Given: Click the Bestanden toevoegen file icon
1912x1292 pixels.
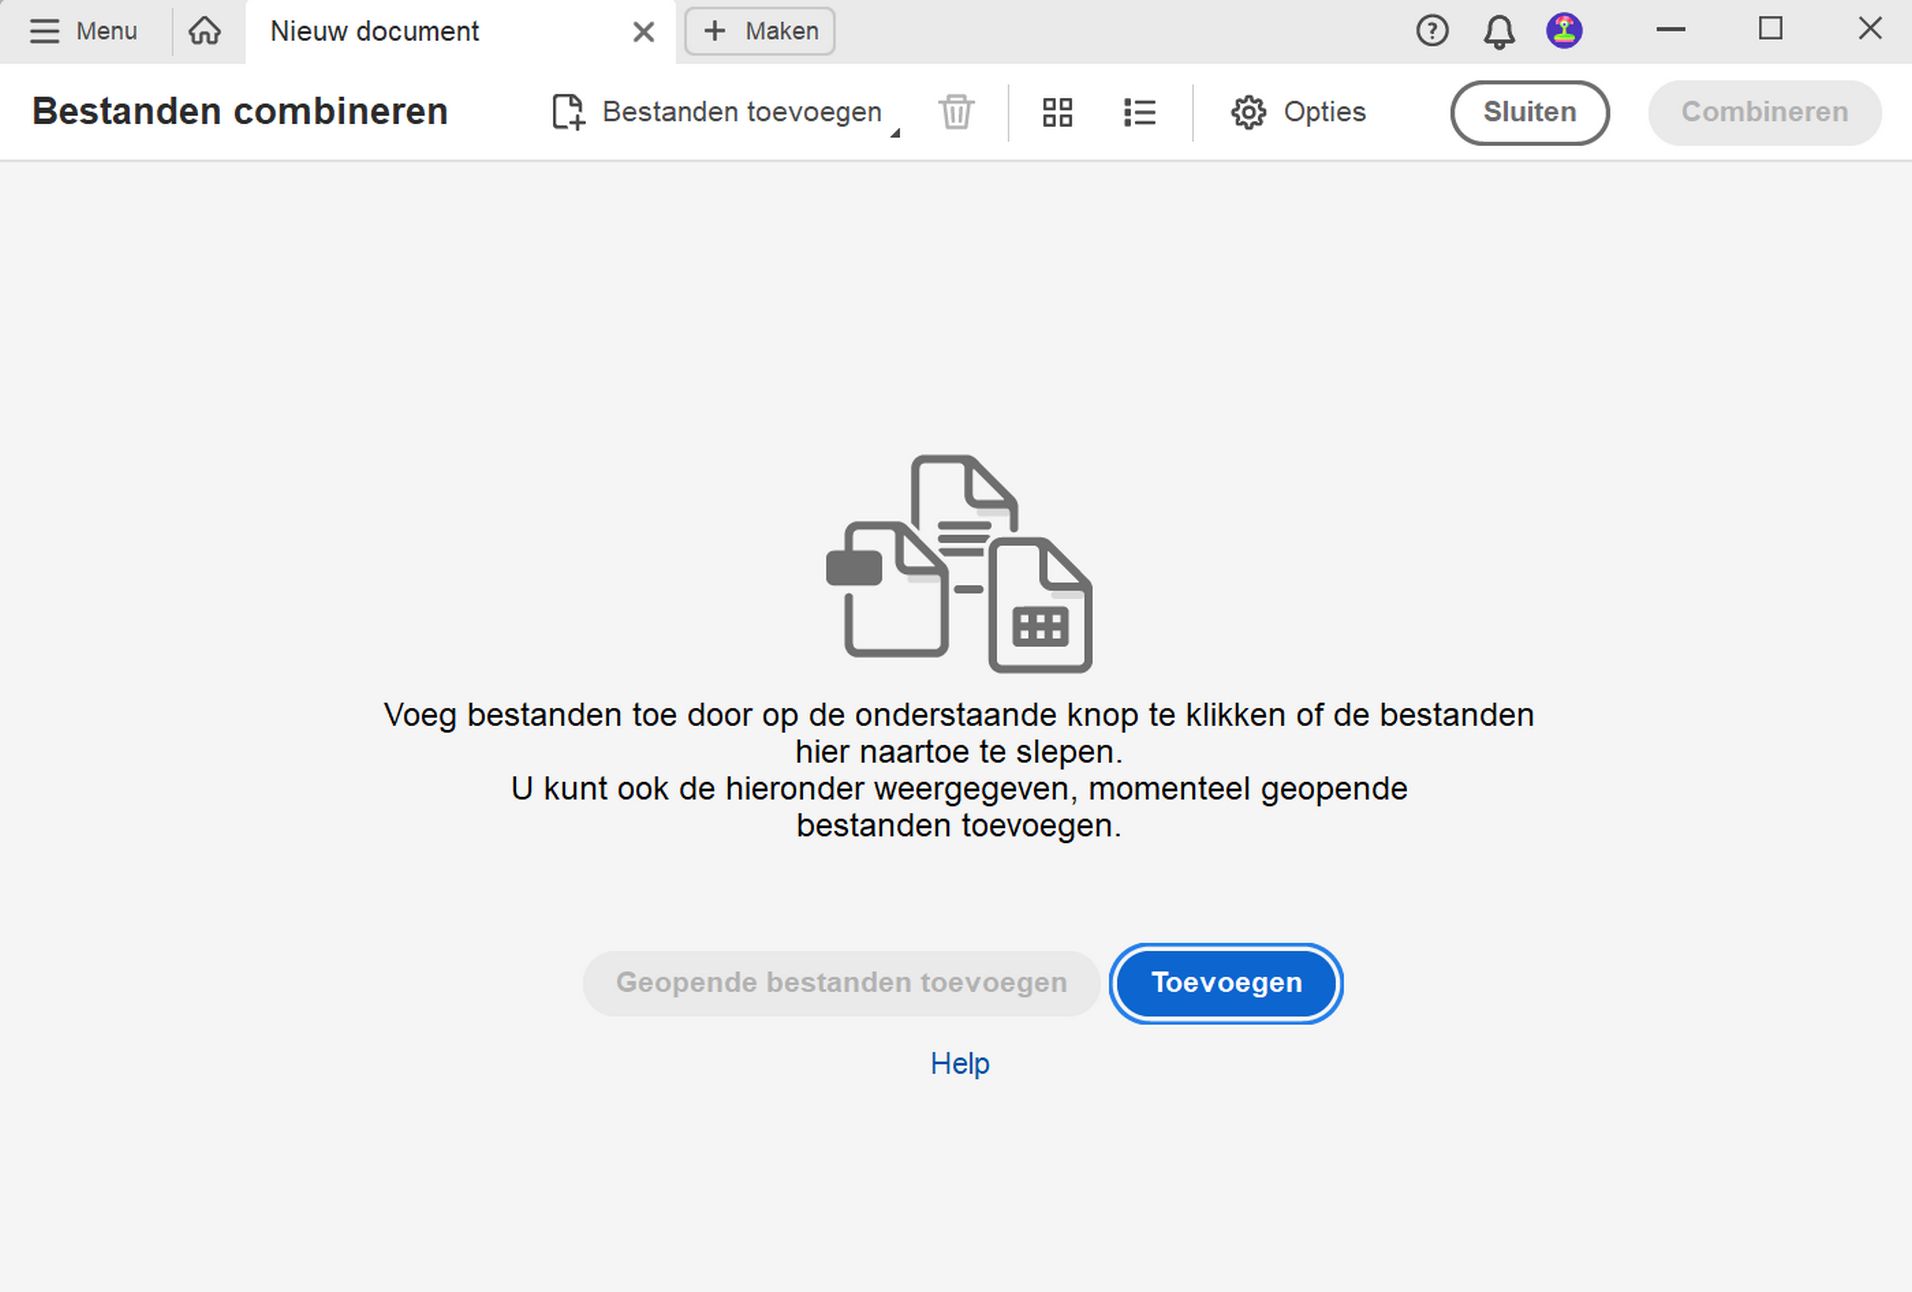Looking at the screenshot, I should tap(568, 112).
